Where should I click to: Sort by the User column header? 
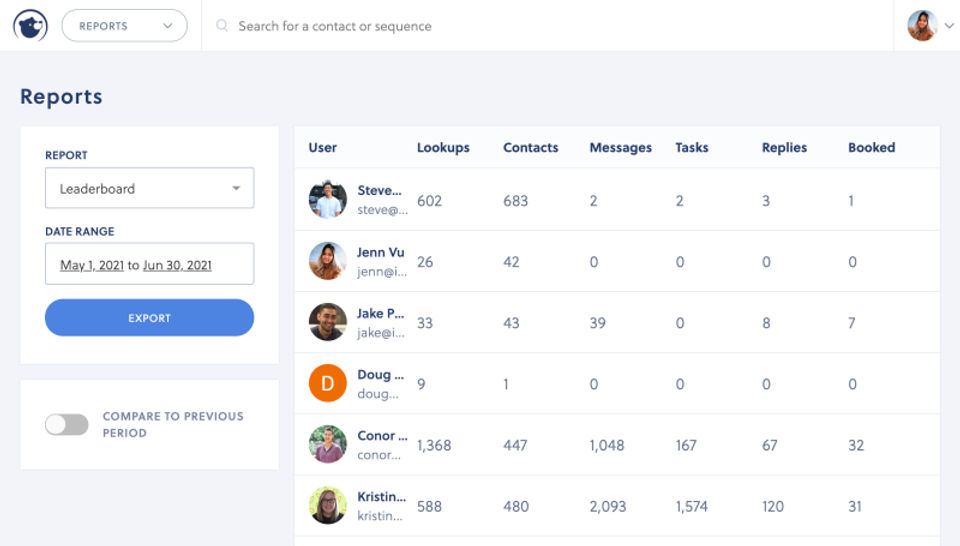point(323,148)
